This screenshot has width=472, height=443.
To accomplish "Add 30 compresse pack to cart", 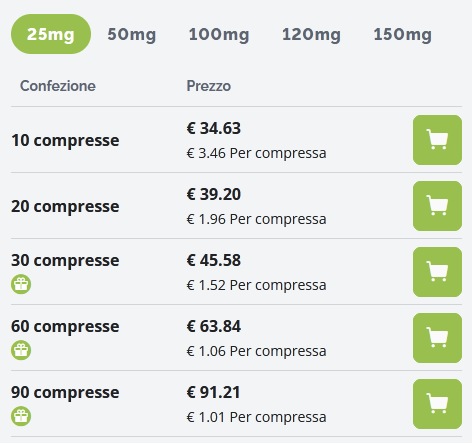I will (x=437, y=272).
